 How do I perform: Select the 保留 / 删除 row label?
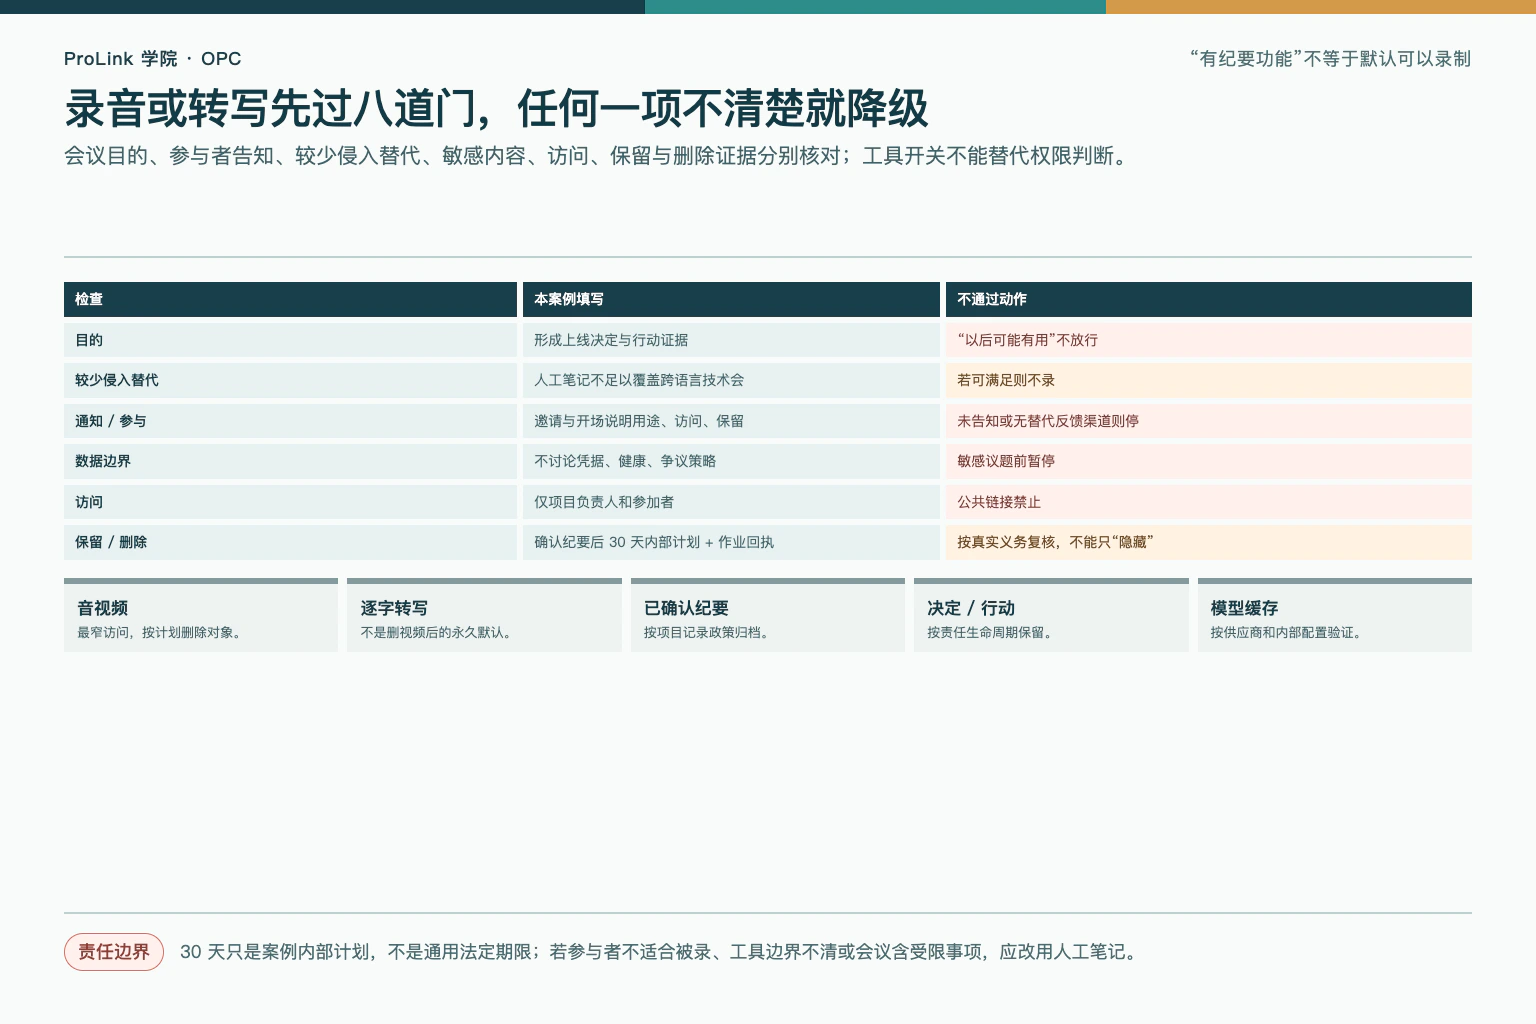pyautogui.click(x=290, y=542)
